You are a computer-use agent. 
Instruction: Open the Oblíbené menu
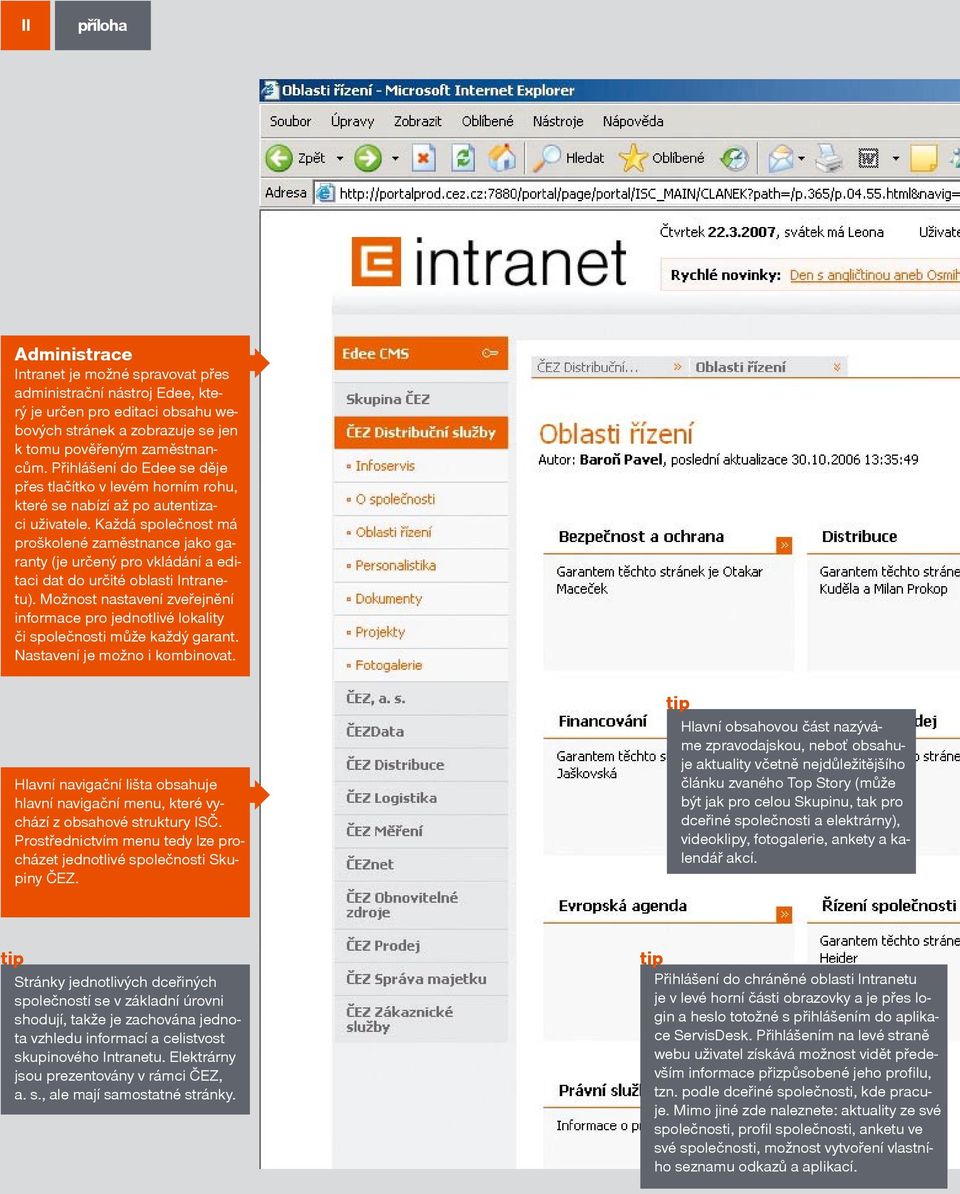(487, 121)
